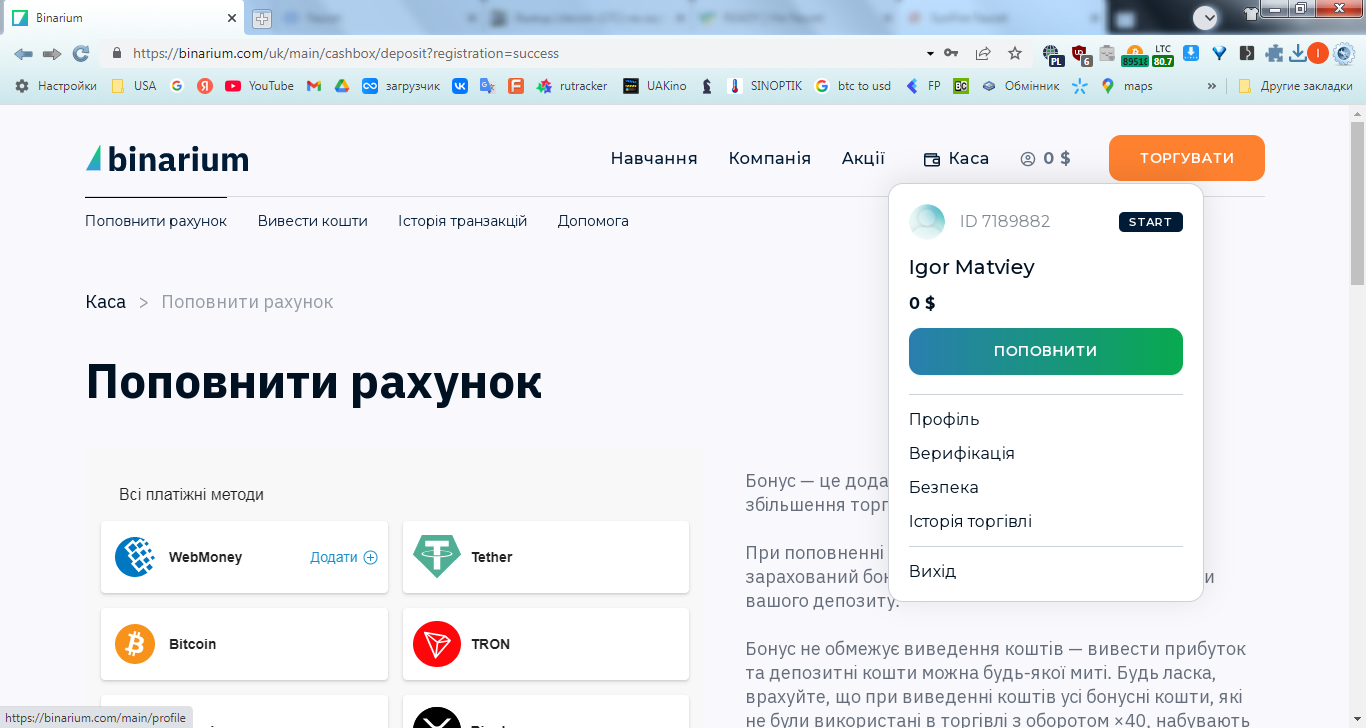The image size is (1366, 728).
Task: Add WebMoney via the Додати link
Action: pos(344,557)
